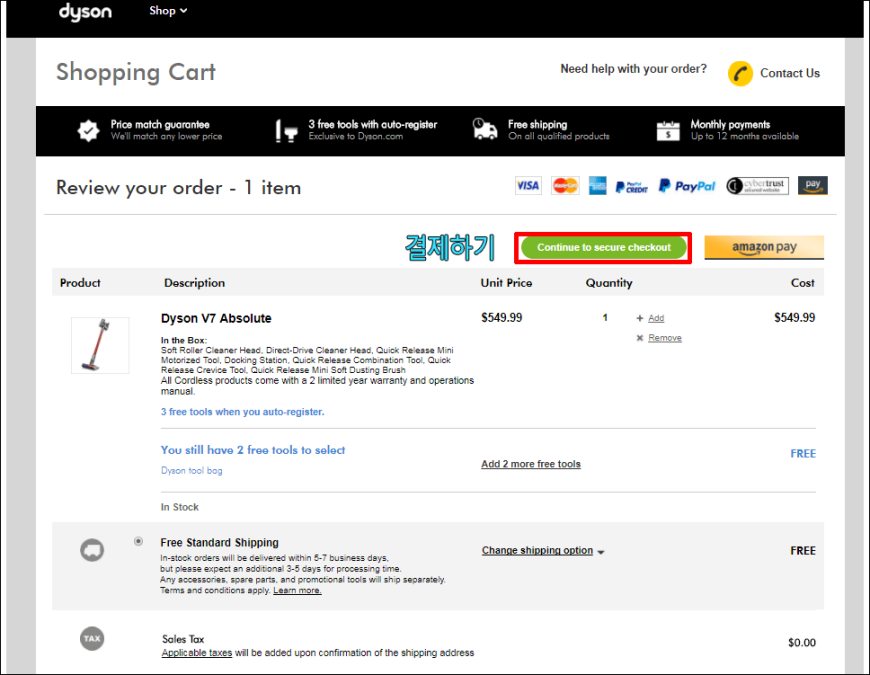This screenshot has width=870, height=675.
Task: Click the gray TAX circle icon
Action: (x=92, y=638)
